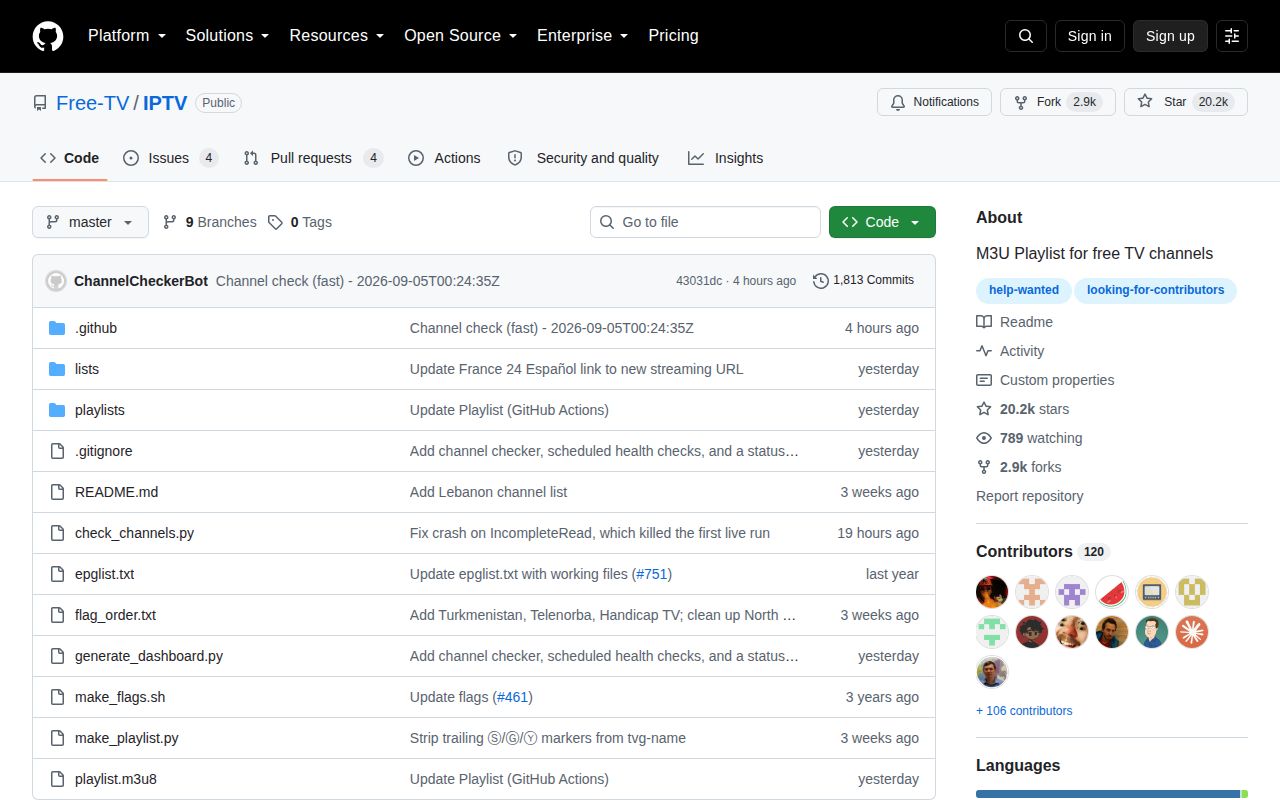Open the appearance settings icon button

coord(1232,36)
